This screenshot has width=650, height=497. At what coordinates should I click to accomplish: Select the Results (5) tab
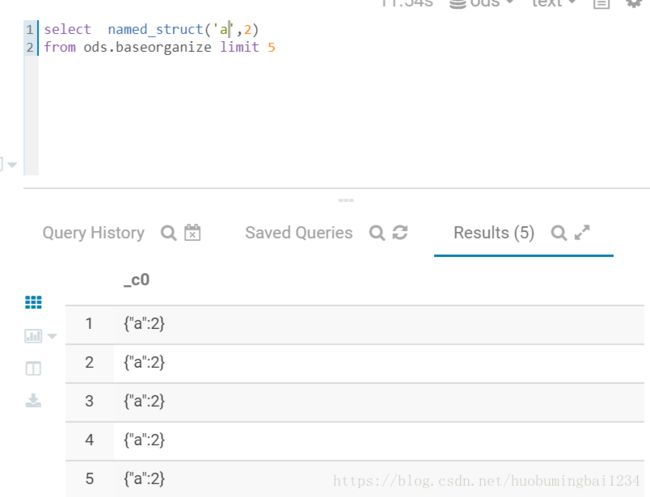[x=494, y=233]
